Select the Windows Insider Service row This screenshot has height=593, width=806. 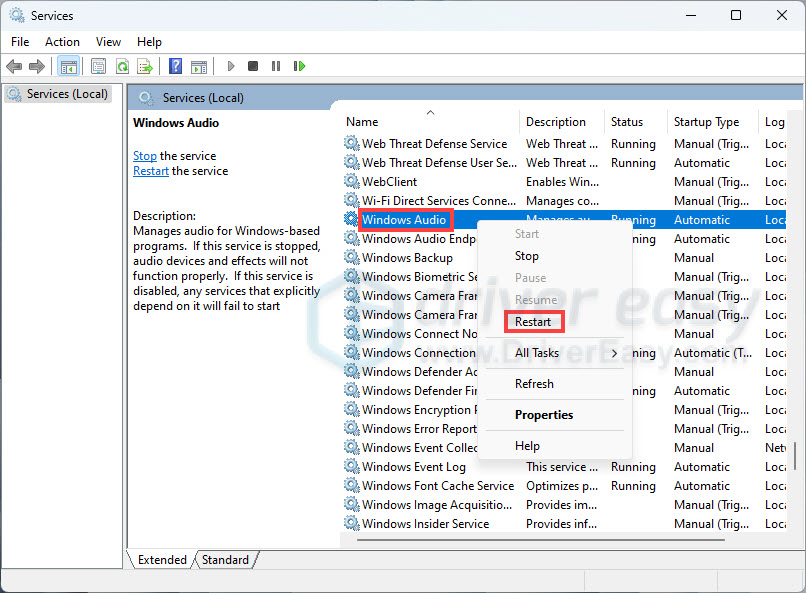(x=564, y=524)
